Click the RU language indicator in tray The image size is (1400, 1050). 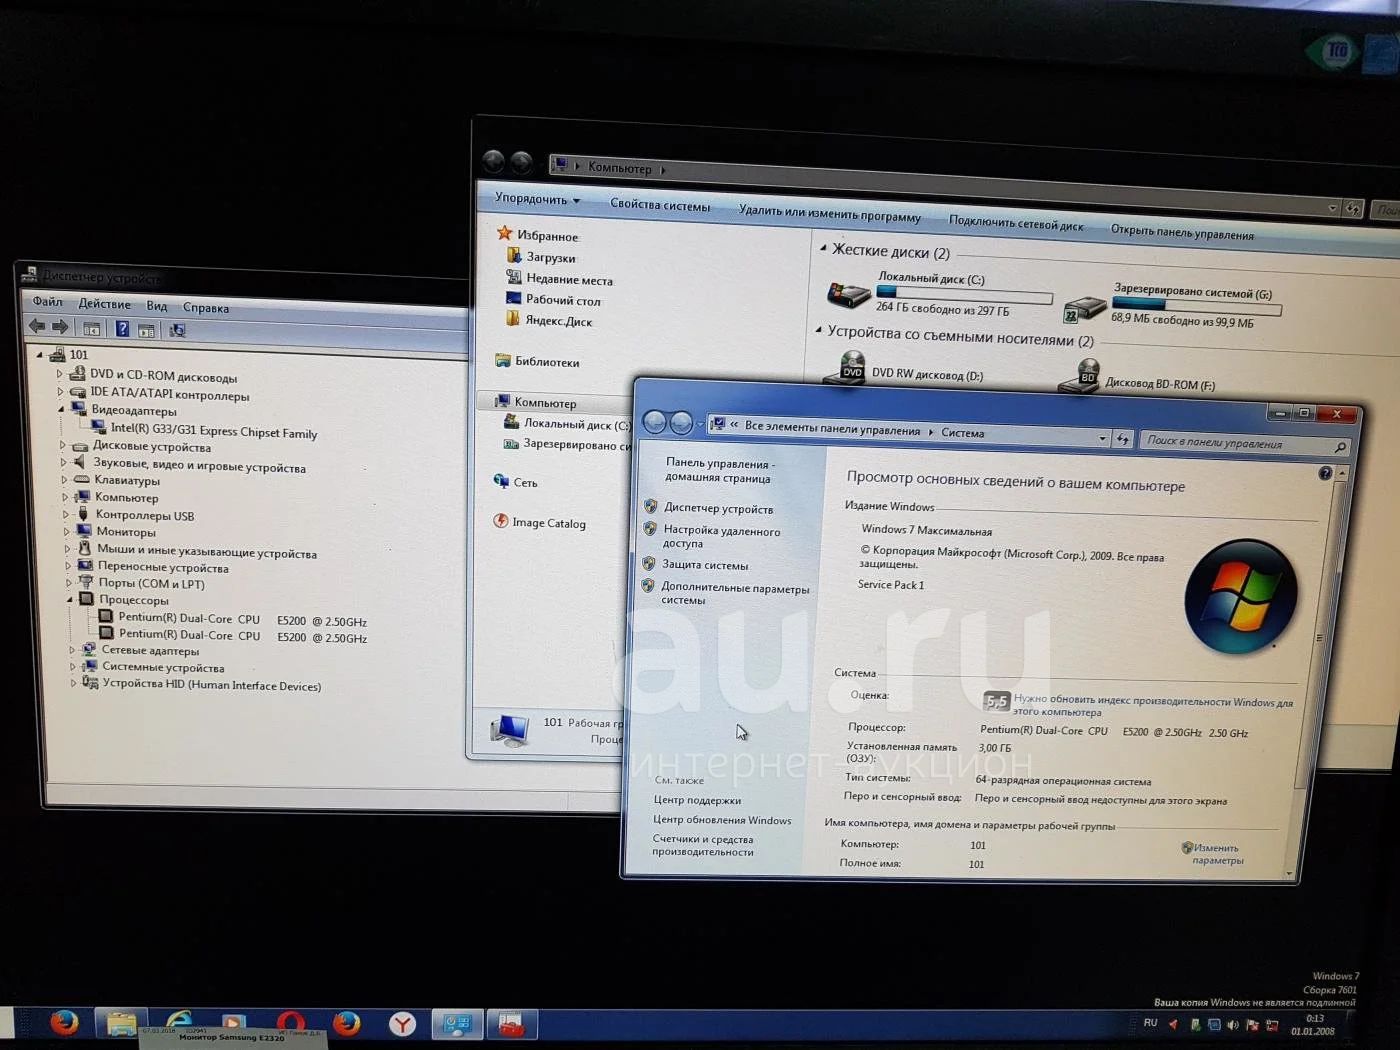point(1150,1023)
